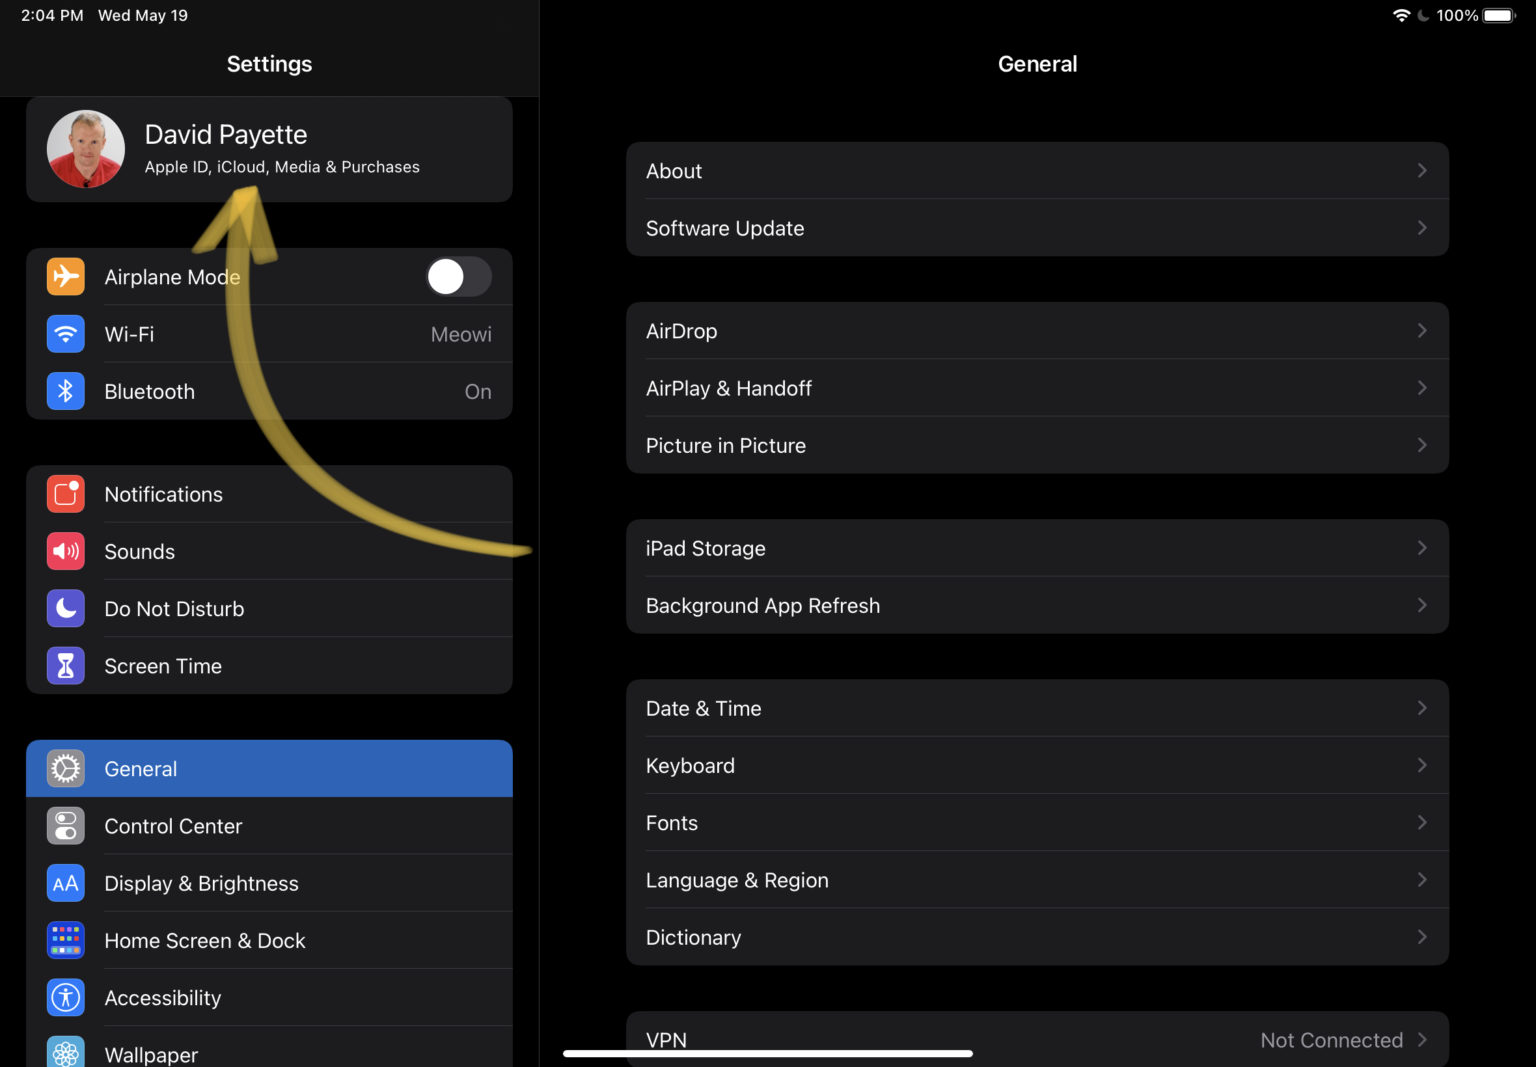
Task: Open Control Center via its toggle icon
Action: 66,826
